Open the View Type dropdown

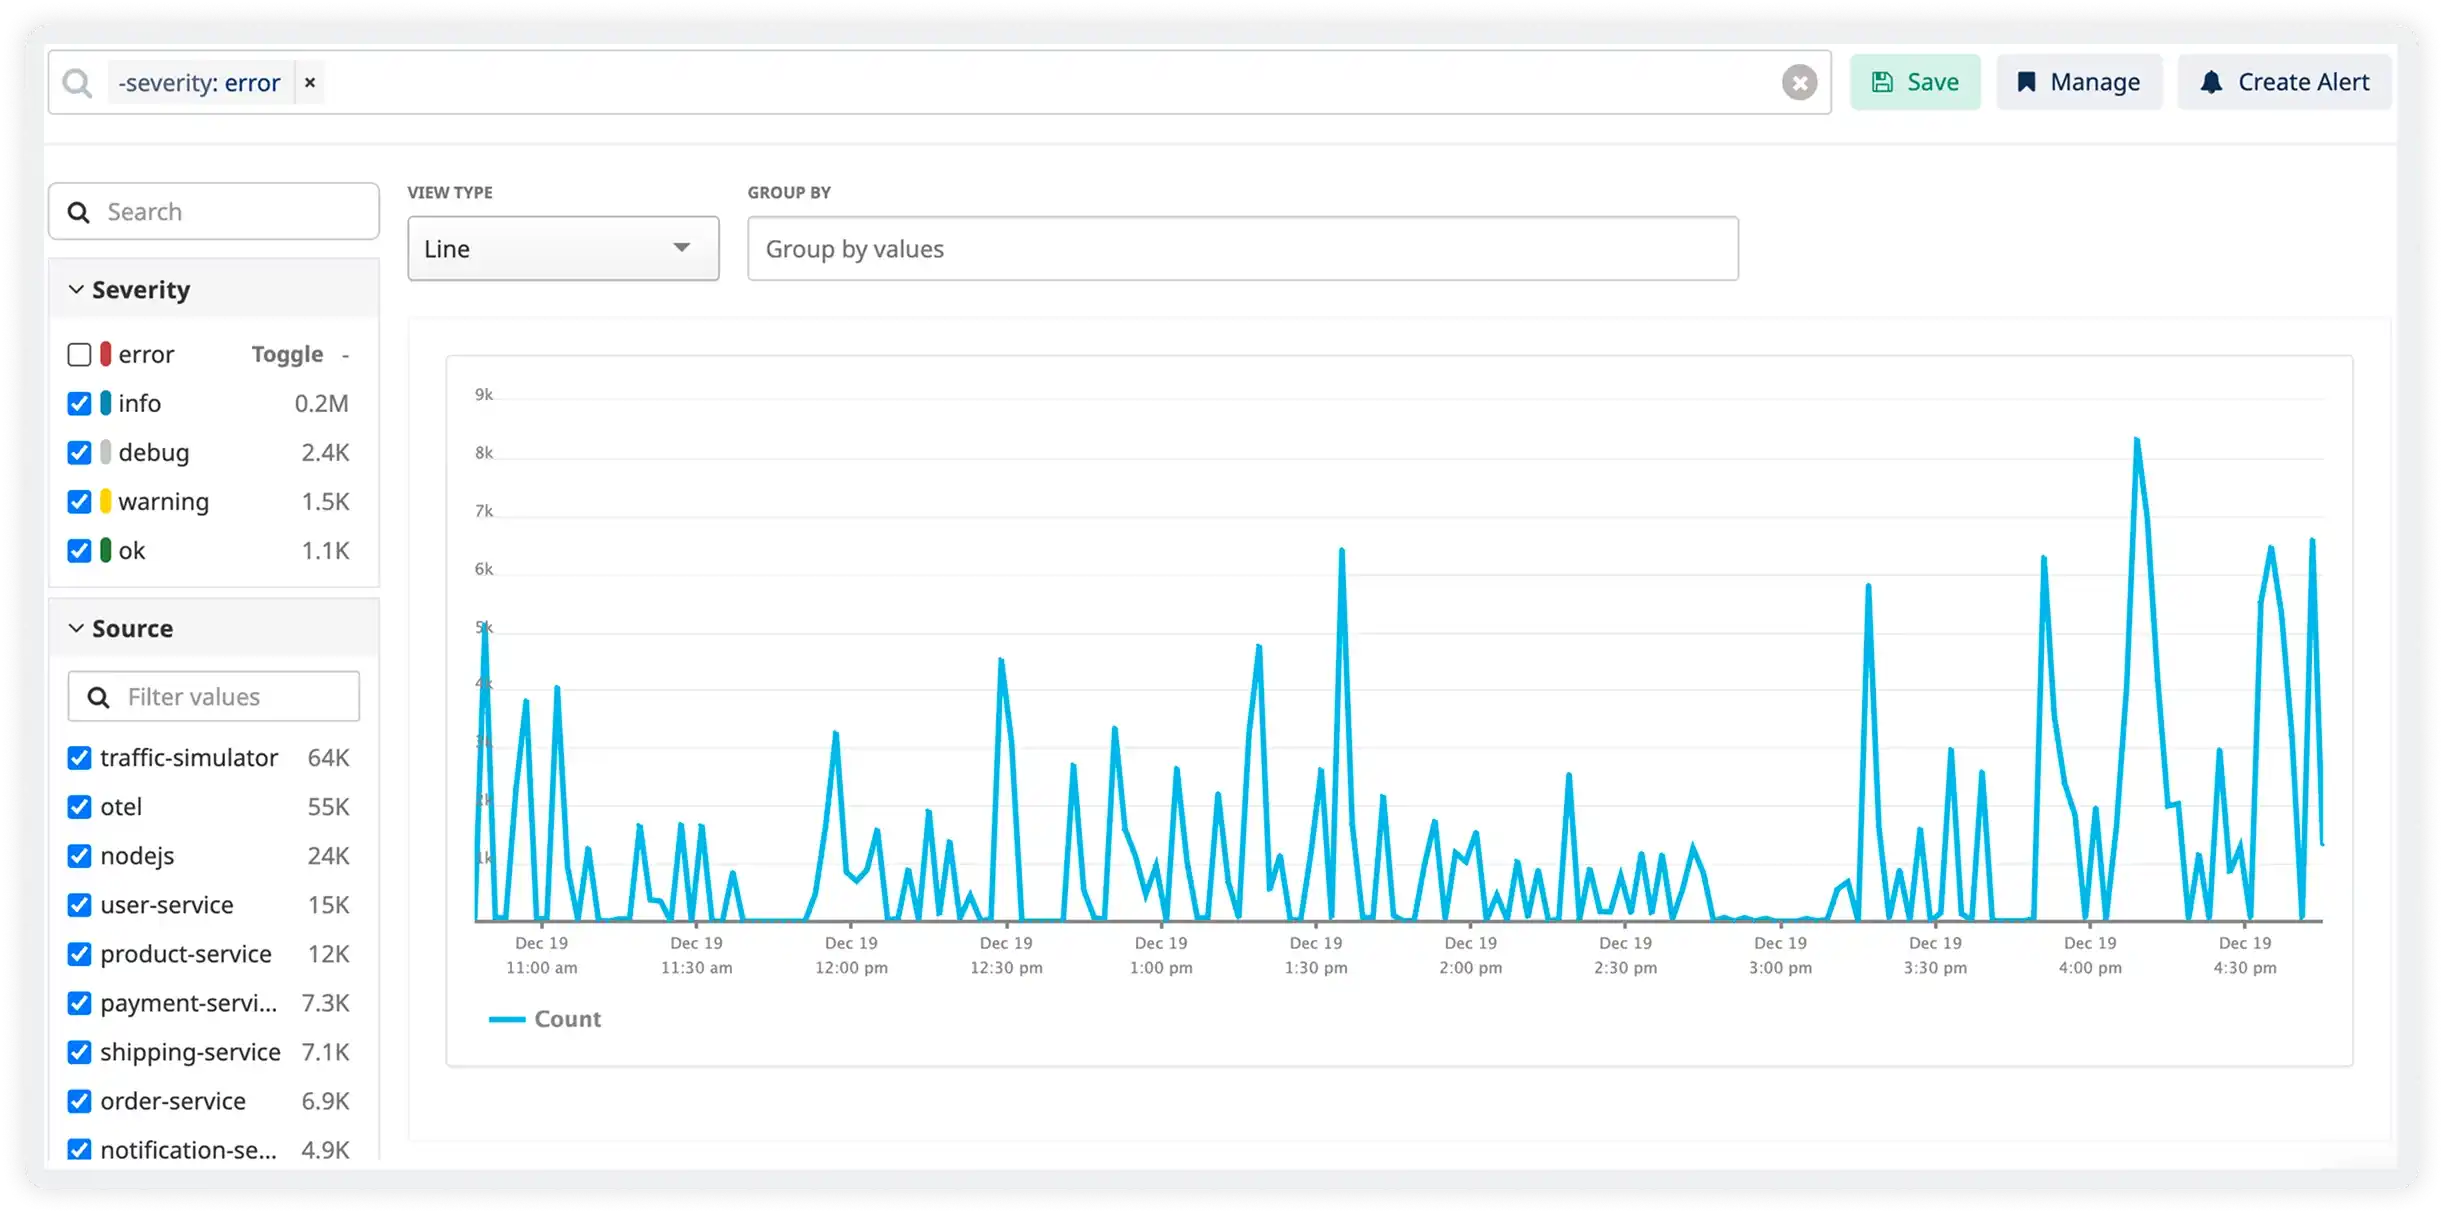[563, 248]
